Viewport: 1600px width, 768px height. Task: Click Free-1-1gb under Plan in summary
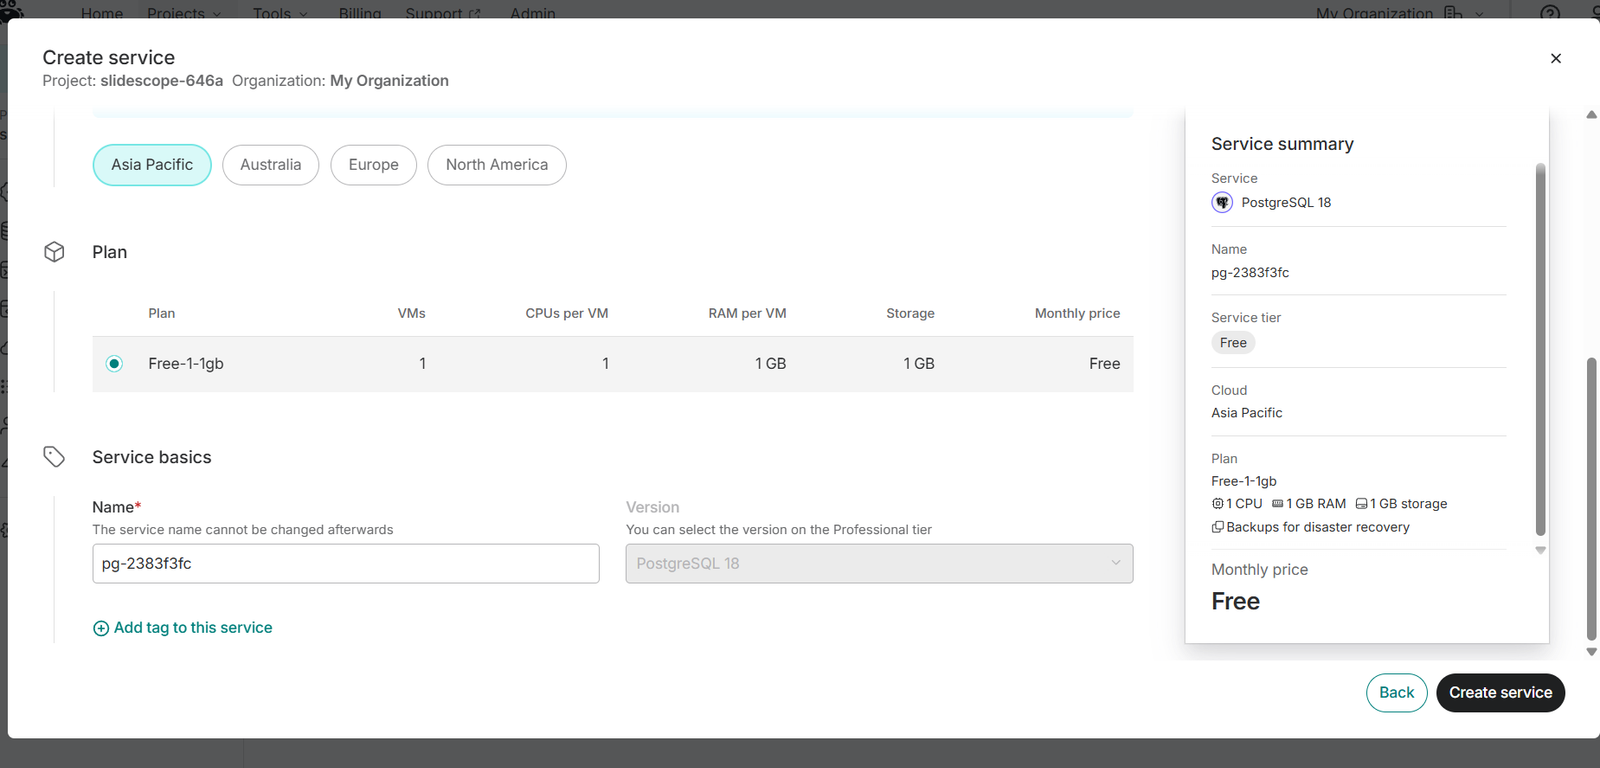[1244, 481]
